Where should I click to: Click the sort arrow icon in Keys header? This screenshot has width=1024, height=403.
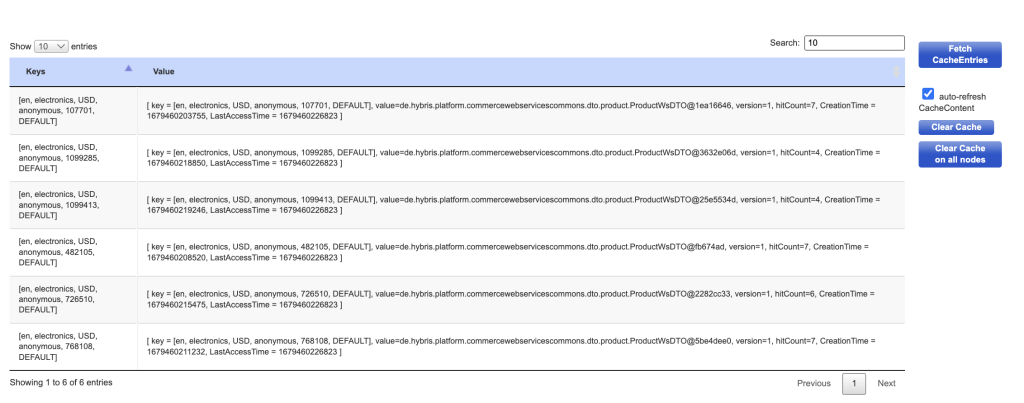tap(128, 69)
